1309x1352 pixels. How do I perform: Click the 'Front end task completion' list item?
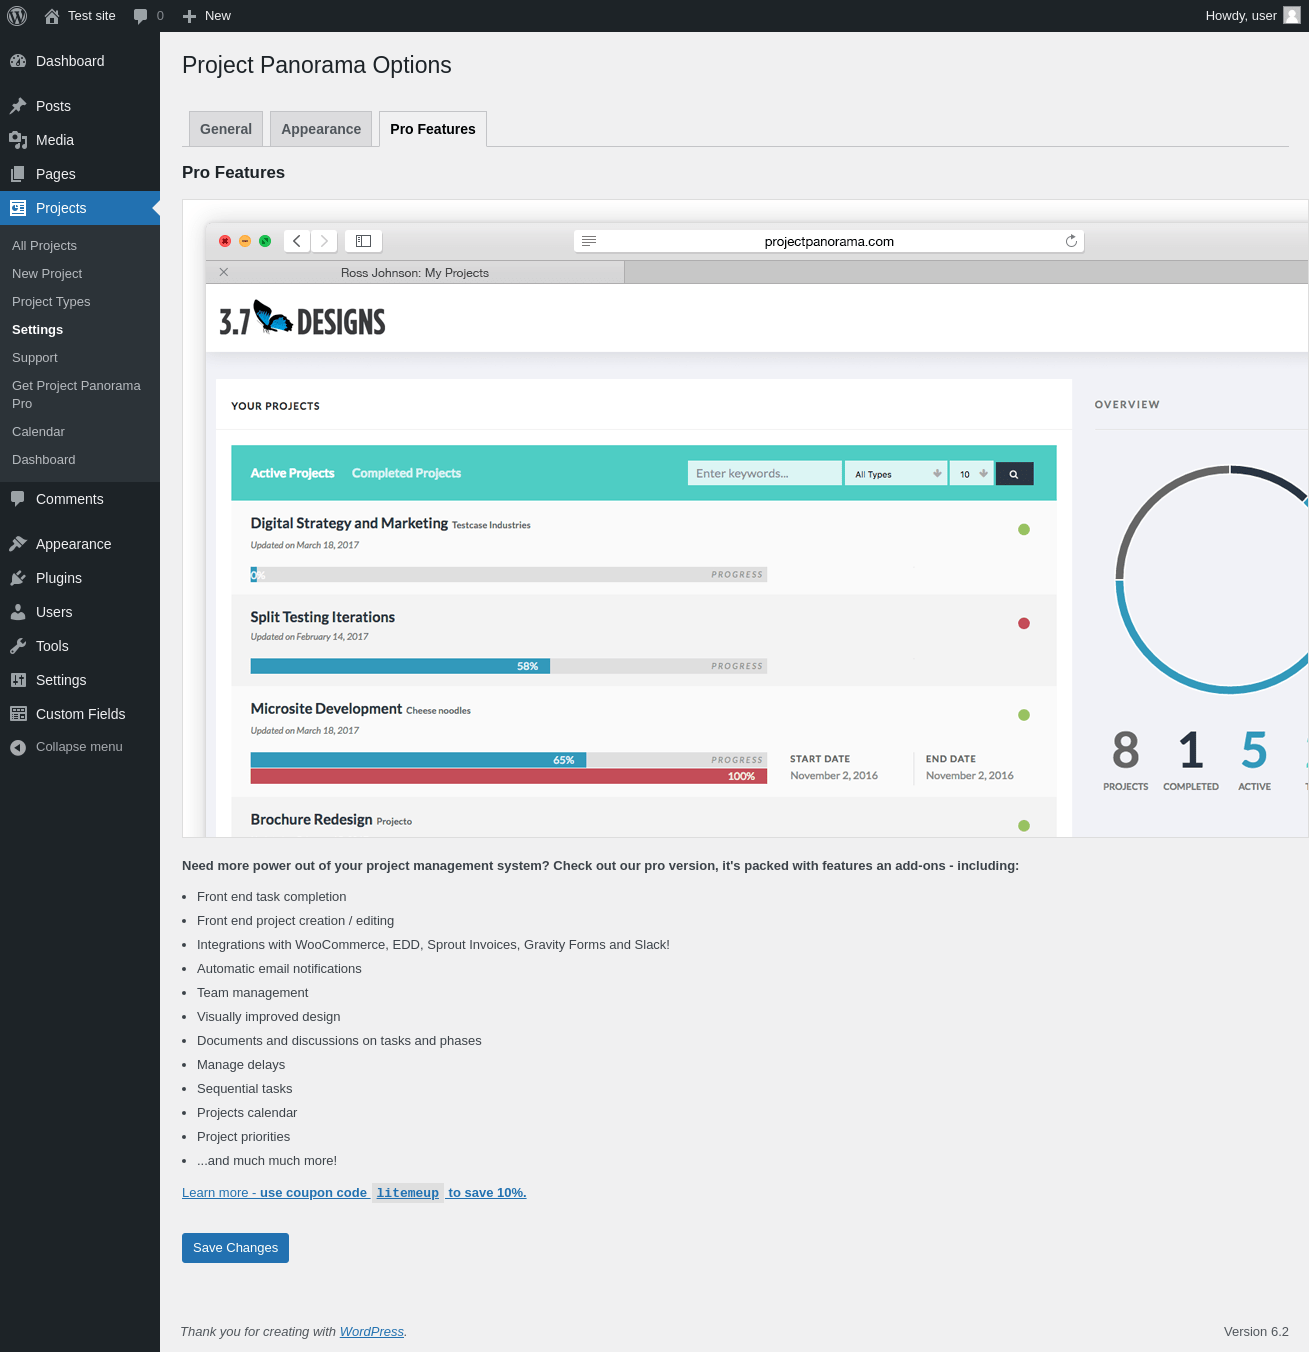[272, 897]
